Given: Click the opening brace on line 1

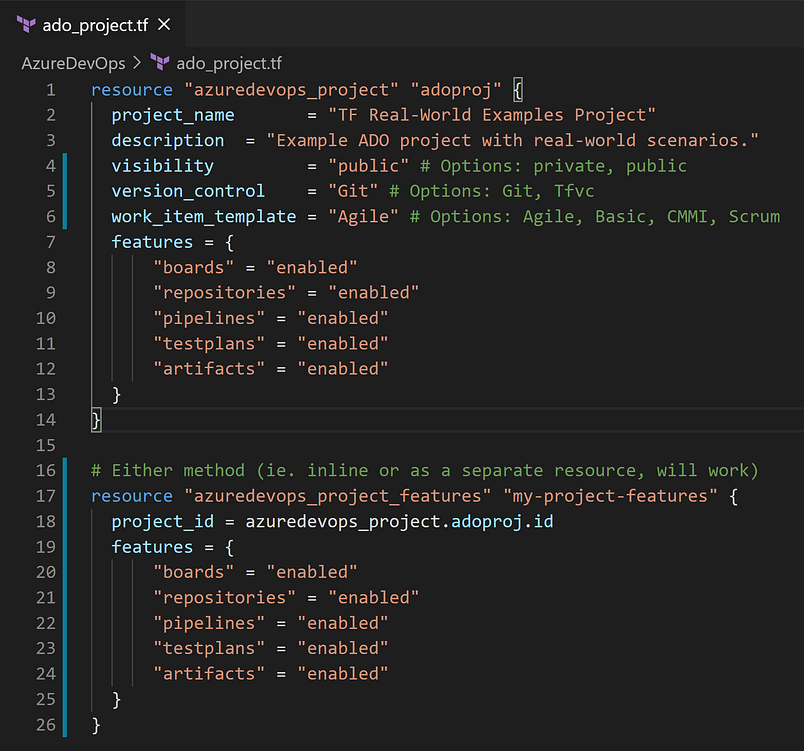Looking at the screenshot, I should 518,90.
